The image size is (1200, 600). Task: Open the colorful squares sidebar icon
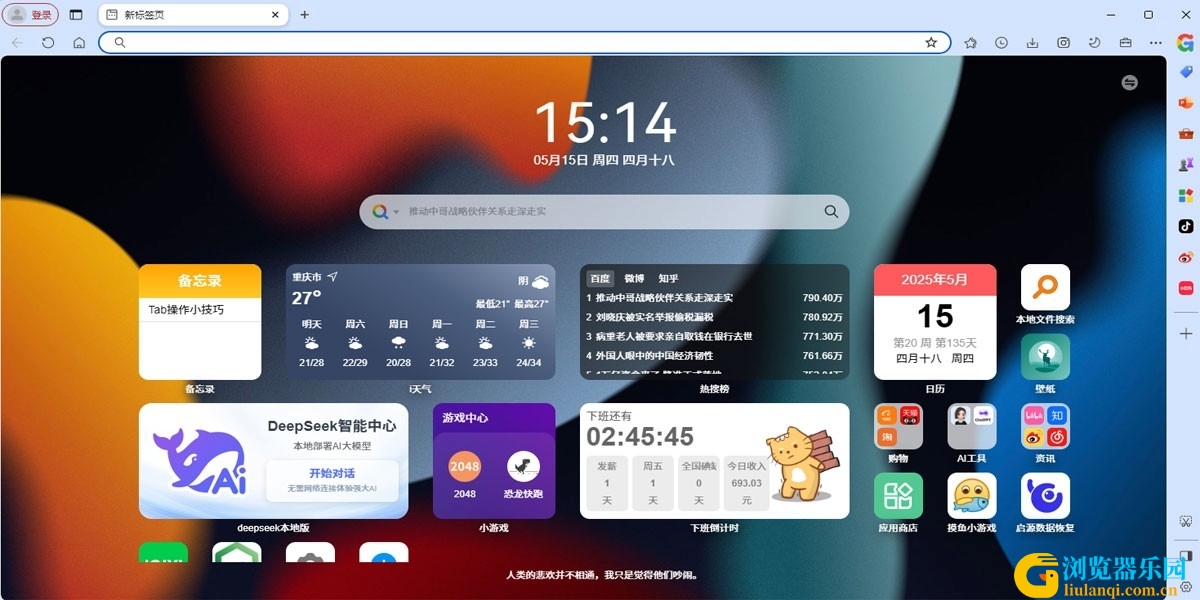(1186, 195)
